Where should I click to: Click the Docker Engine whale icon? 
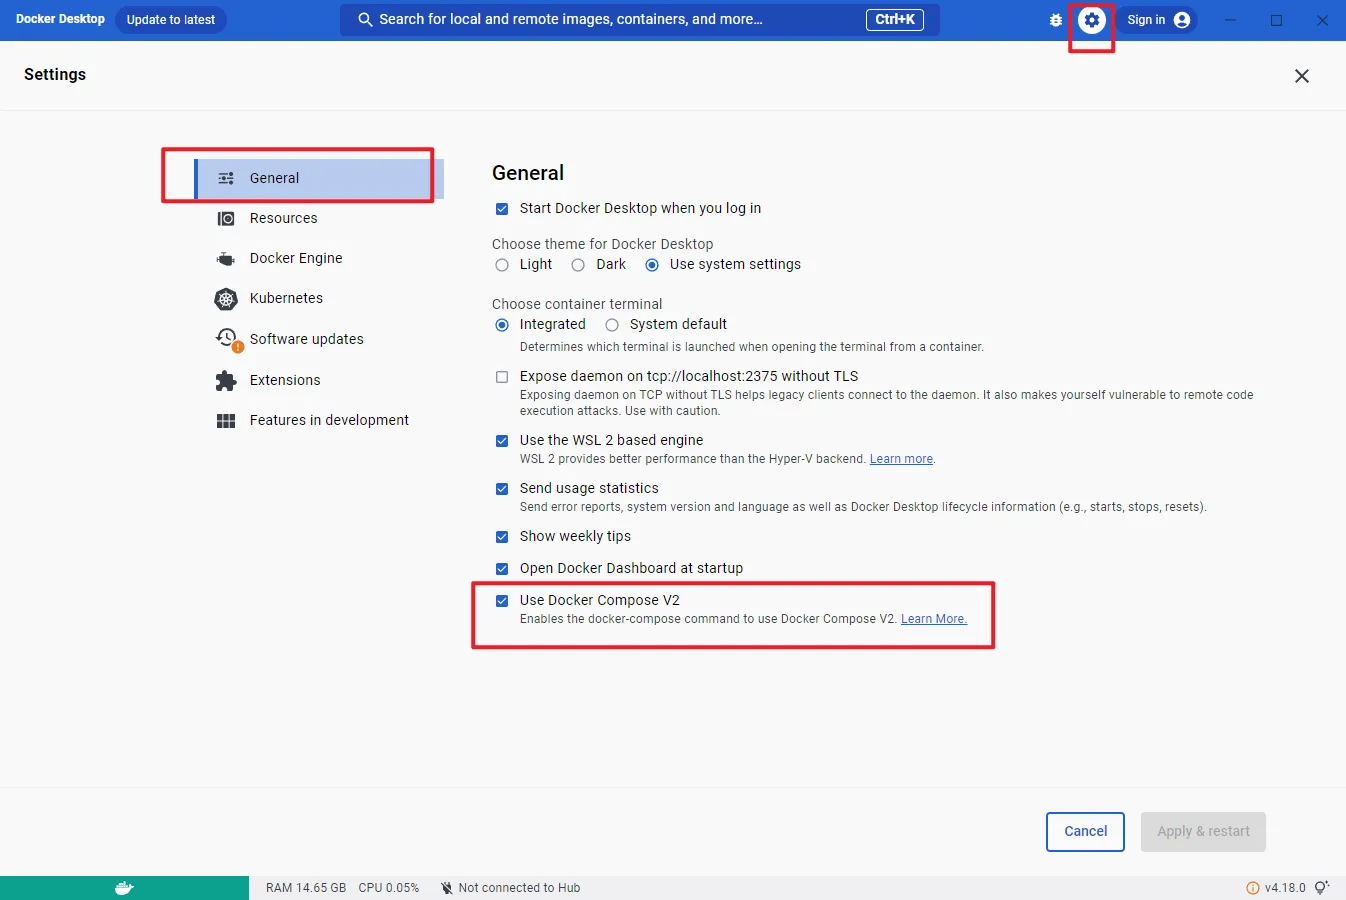point(226,259)
